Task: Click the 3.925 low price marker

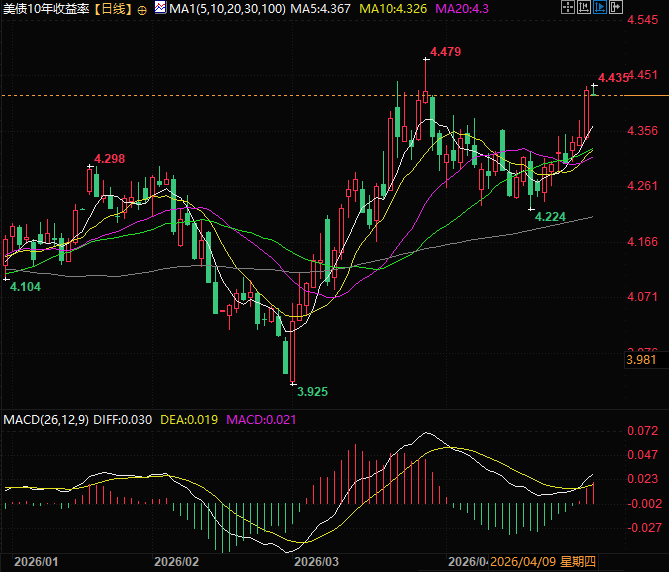Action: click(x=313, y=391)
